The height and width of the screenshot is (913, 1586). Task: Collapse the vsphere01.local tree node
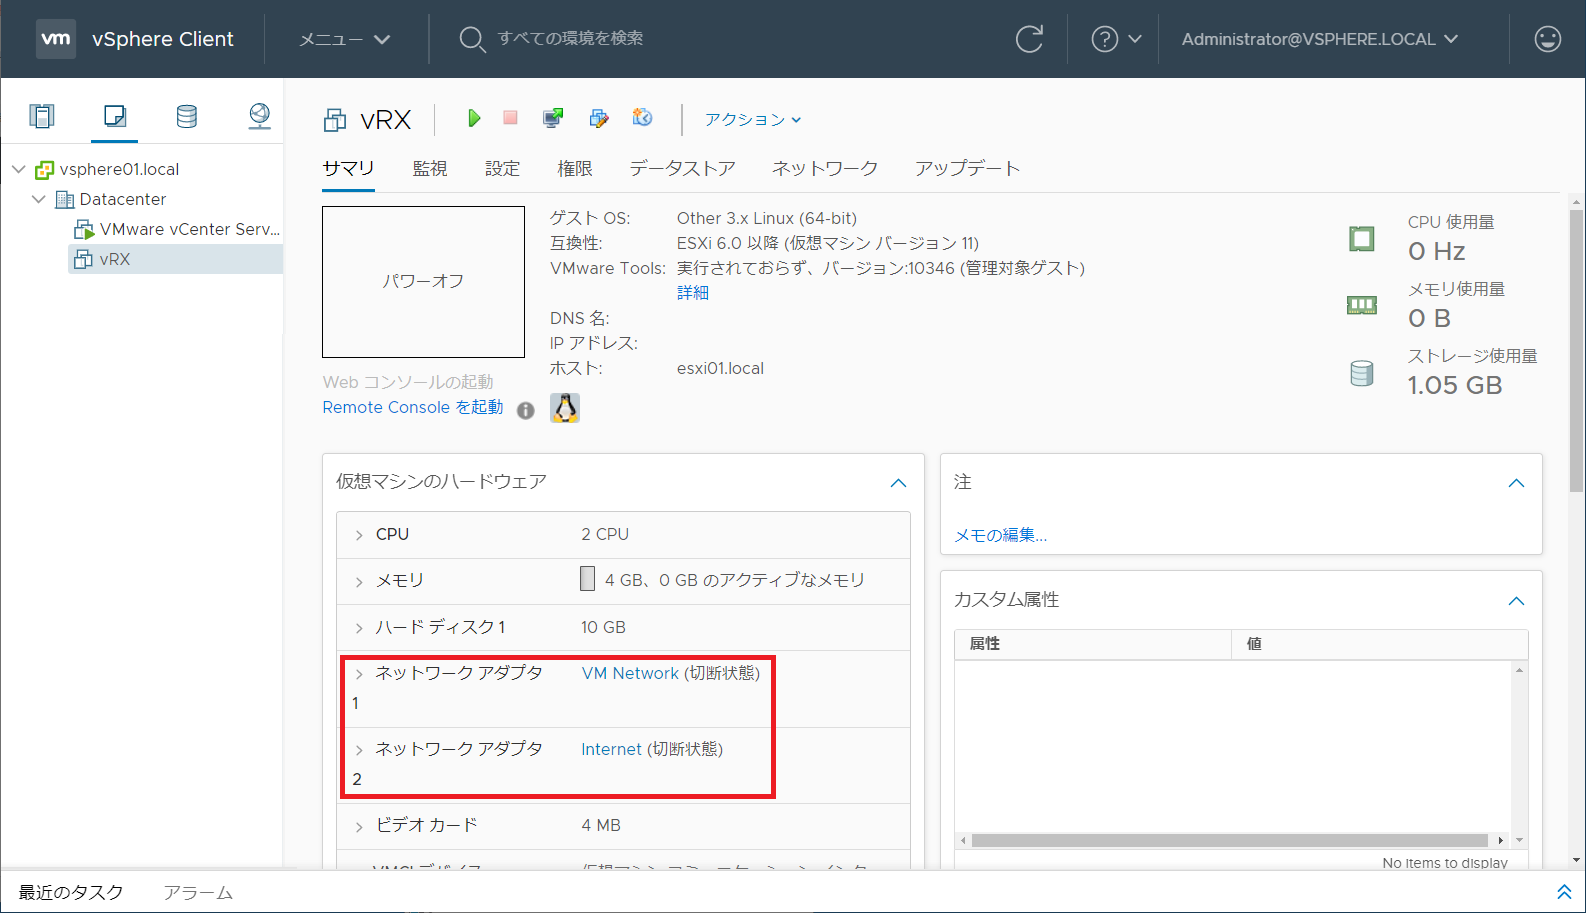18,169
